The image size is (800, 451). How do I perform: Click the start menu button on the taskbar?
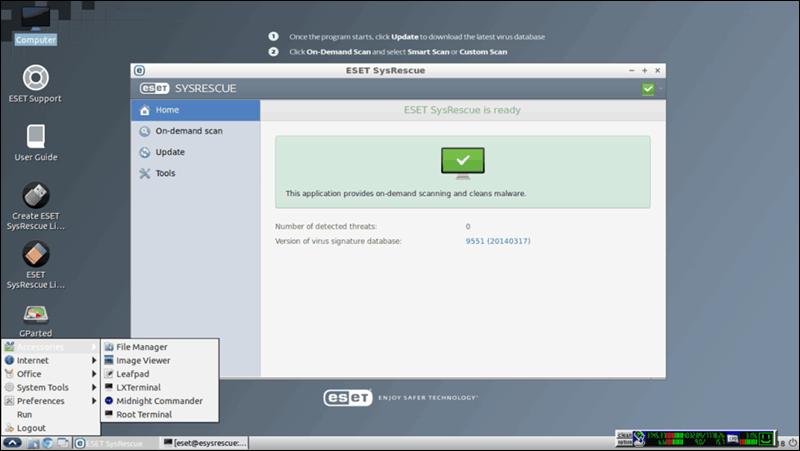tap(12, 443)
